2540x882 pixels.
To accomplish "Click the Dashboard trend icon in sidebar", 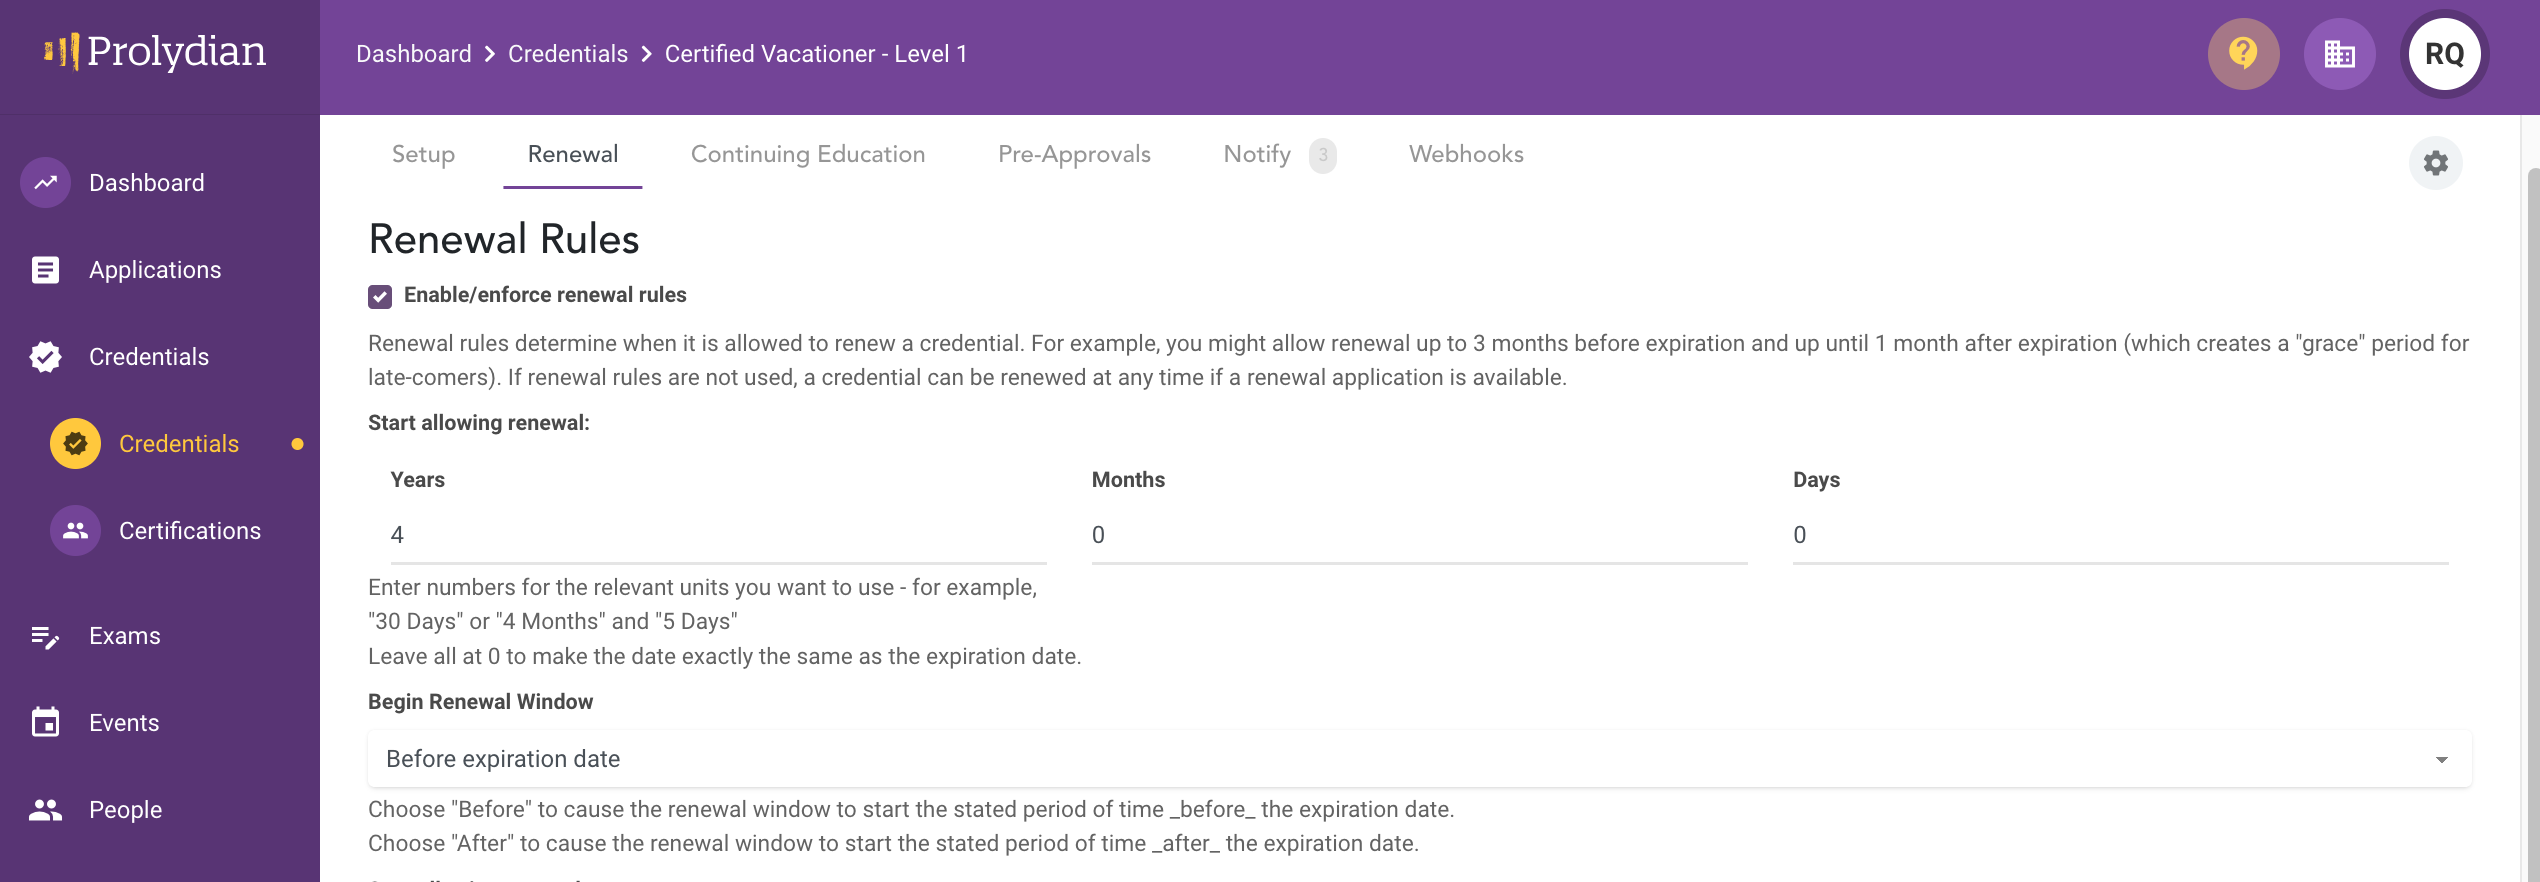I will tap(46, 183).
